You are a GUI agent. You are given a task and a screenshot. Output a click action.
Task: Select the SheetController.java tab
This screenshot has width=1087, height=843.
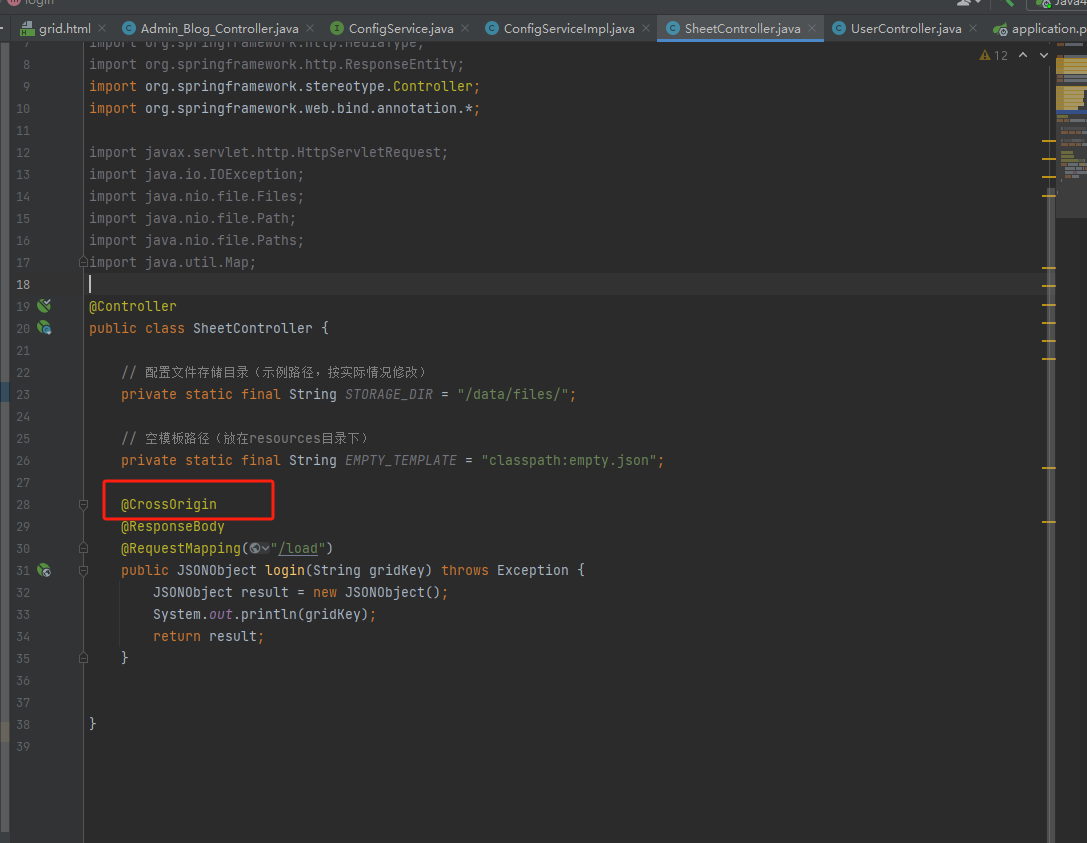[742, 28]
